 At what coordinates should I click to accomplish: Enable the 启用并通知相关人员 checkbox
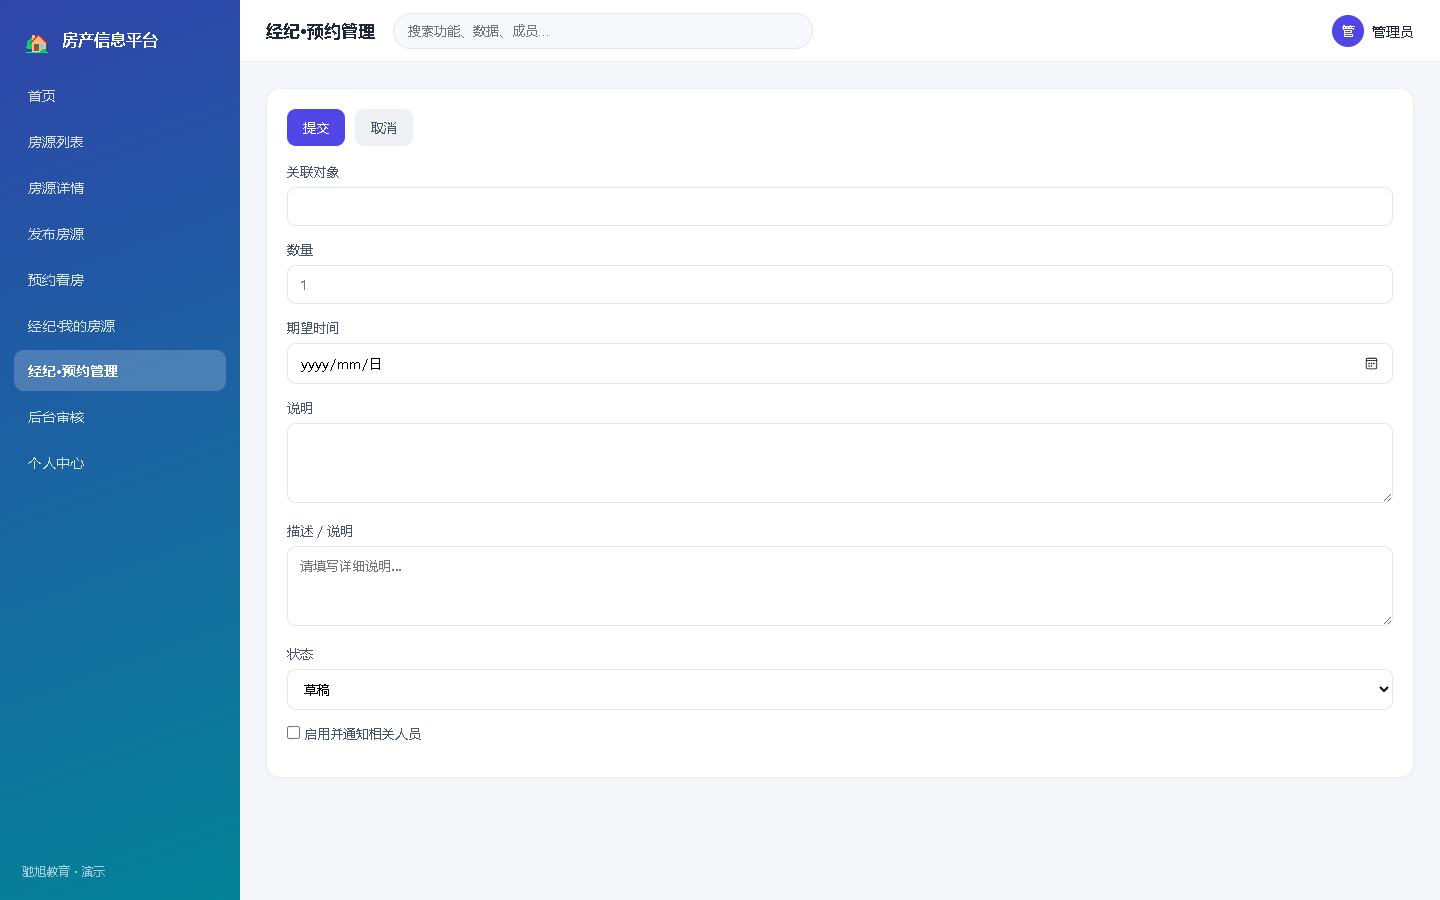(294, 733)
